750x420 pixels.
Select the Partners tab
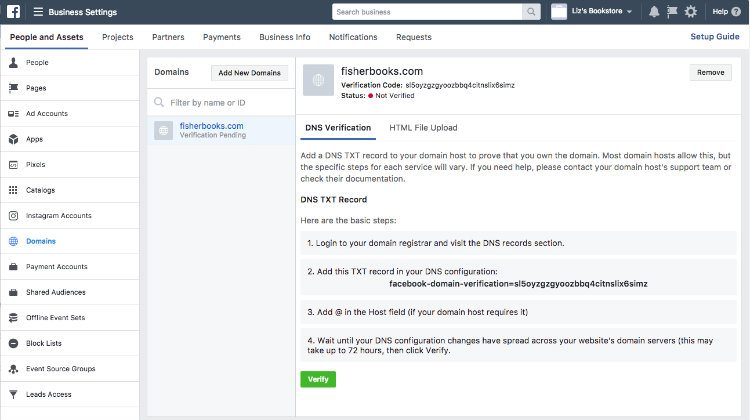pos(168,37)
